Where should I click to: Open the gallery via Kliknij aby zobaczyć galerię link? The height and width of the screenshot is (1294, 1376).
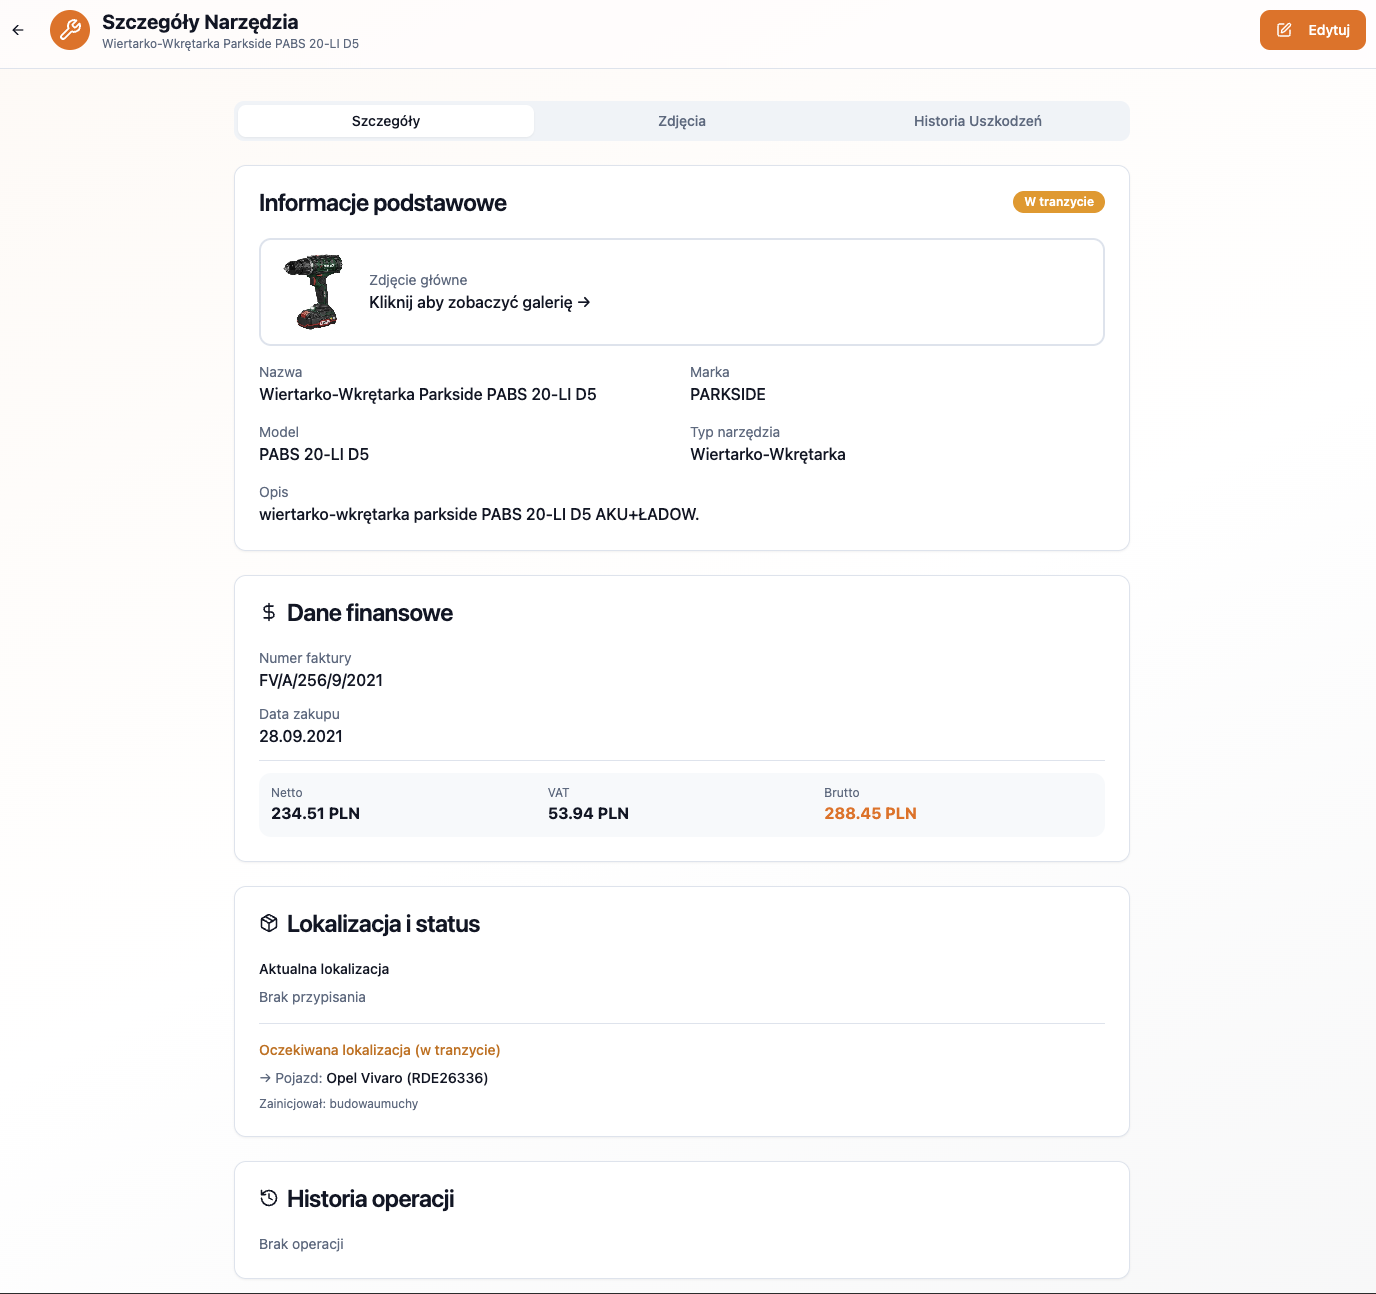pos(471,302)
